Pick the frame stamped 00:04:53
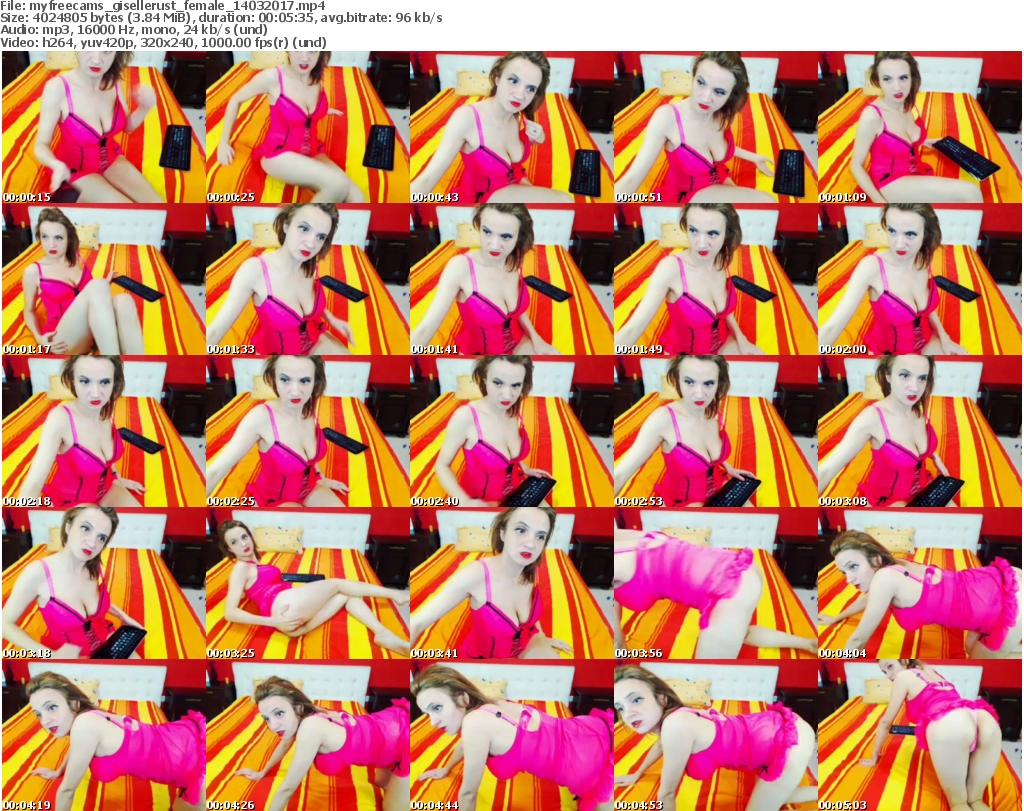 [x=715, y=735]
